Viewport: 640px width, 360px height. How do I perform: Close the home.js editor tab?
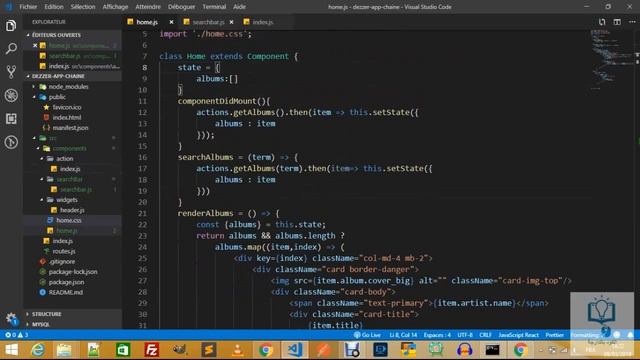[x=171, y=22]
